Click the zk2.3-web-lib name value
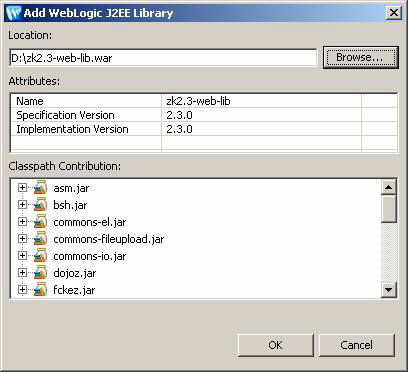Image resolution: width=408 pixels, height=372 pixels. click(198, 101)
